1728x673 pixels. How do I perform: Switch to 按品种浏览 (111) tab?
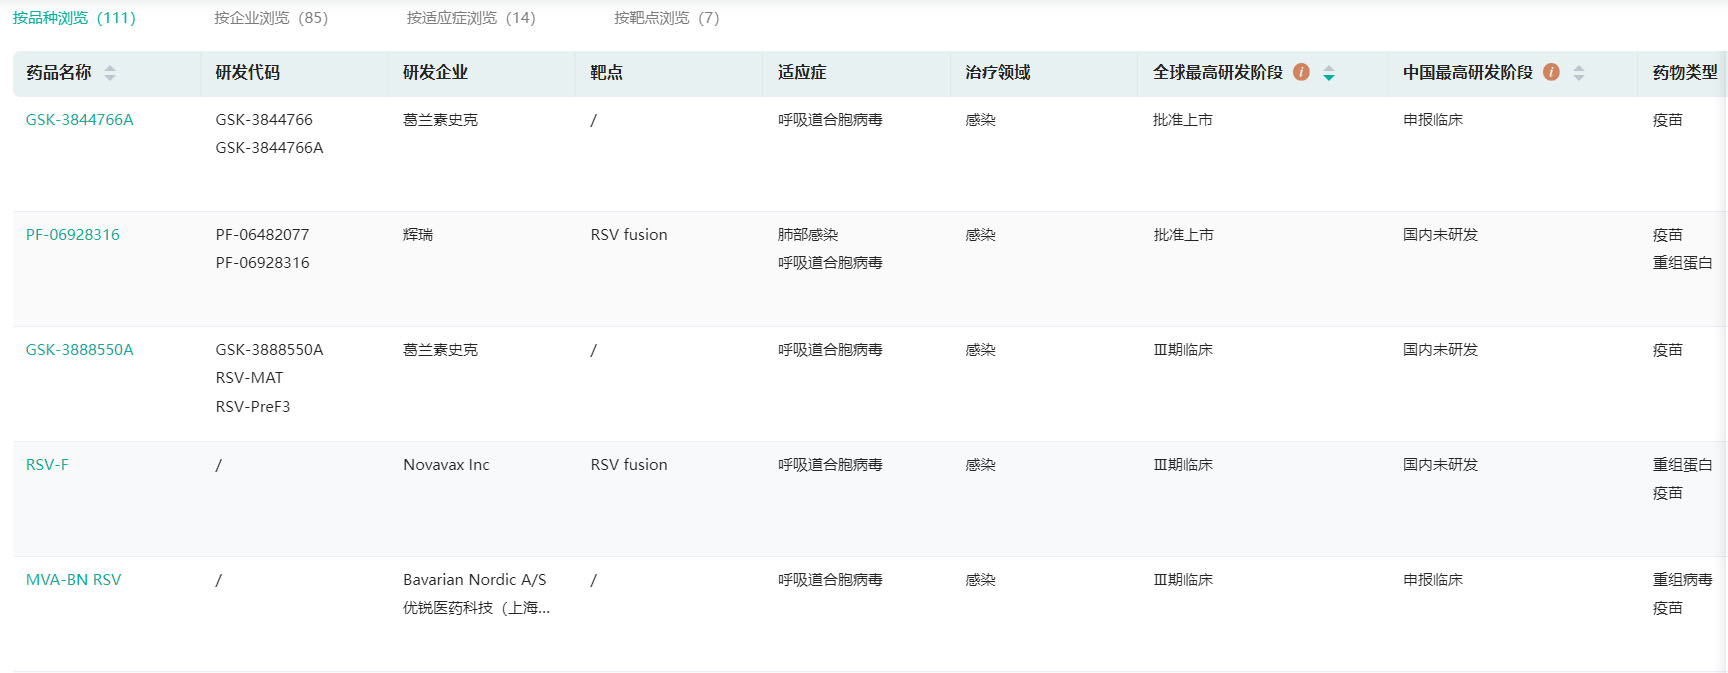click(74, 18)
